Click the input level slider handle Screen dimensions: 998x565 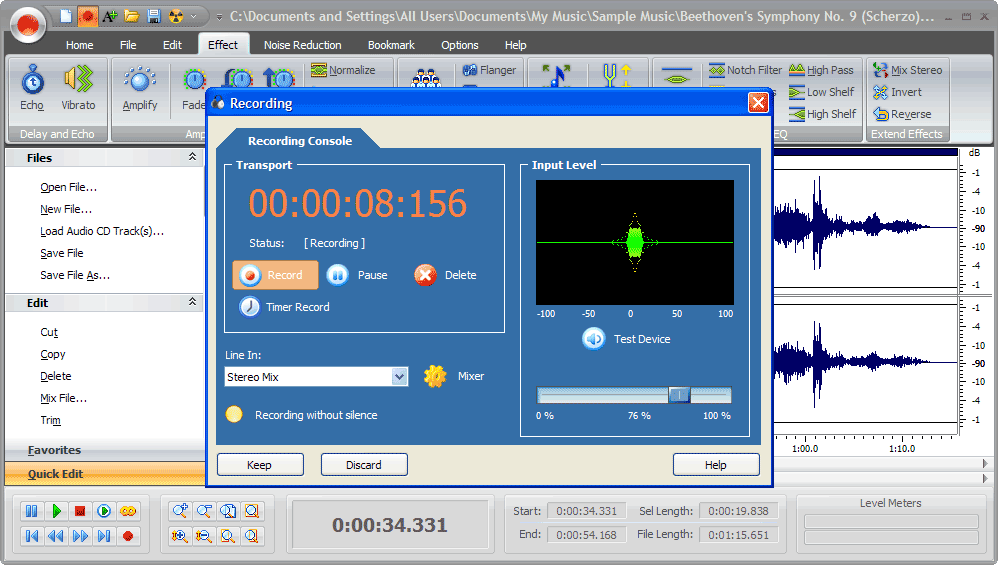(679, 395)
